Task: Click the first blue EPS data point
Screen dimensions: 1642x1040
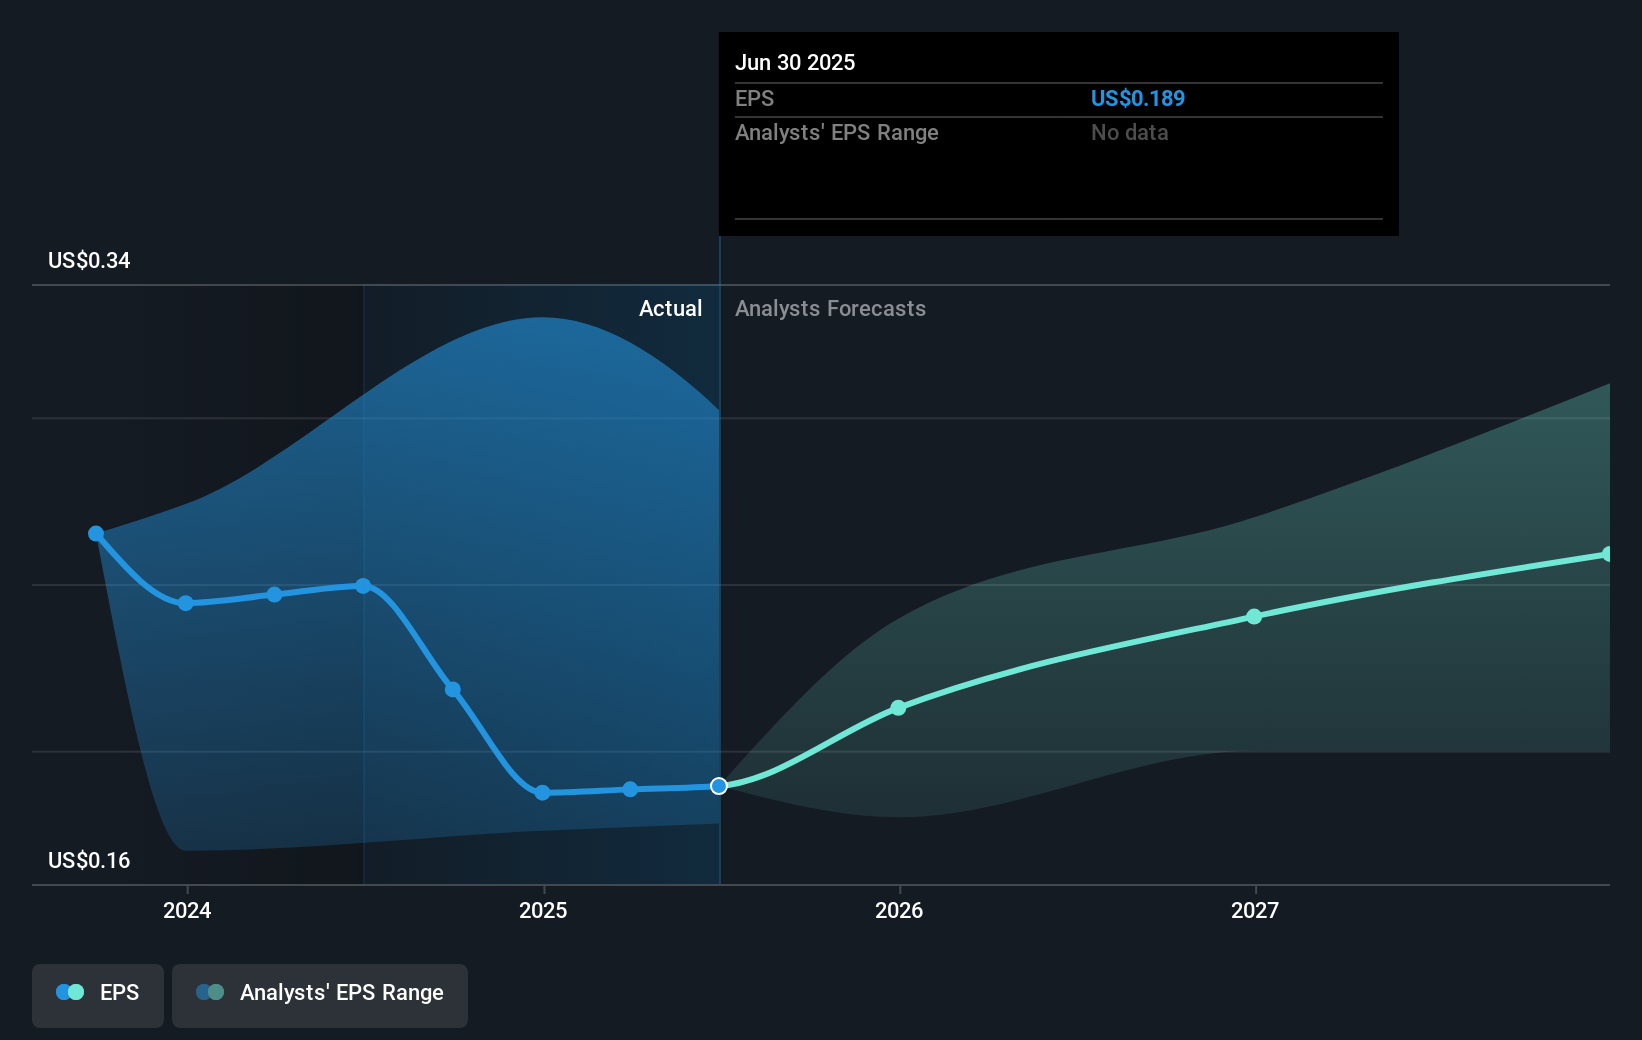Action: pyautogui.click(x=96, y=533)
